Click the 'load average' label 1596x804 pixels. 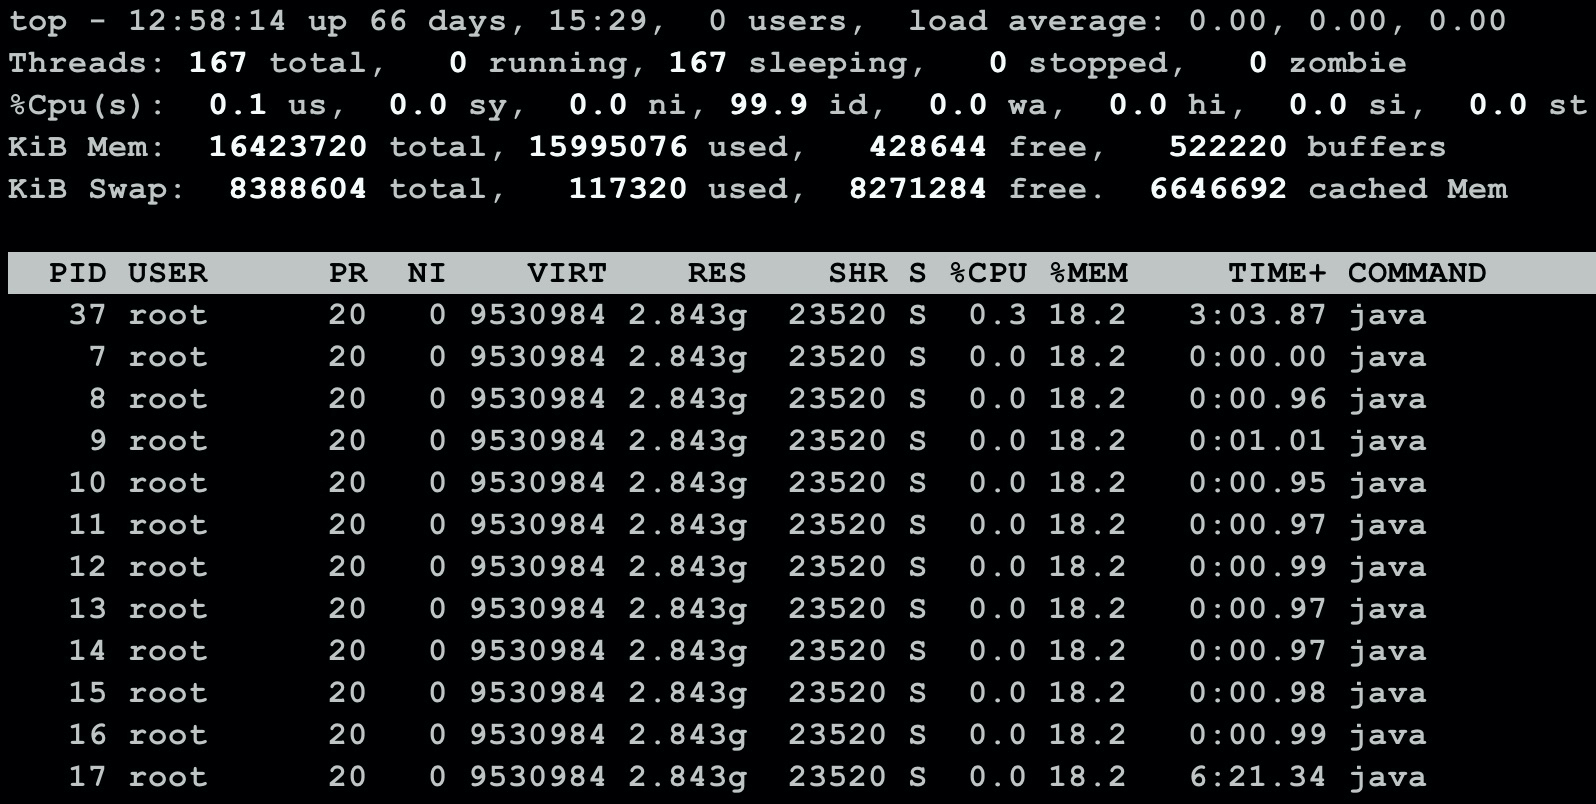(x=1037, y=21)
